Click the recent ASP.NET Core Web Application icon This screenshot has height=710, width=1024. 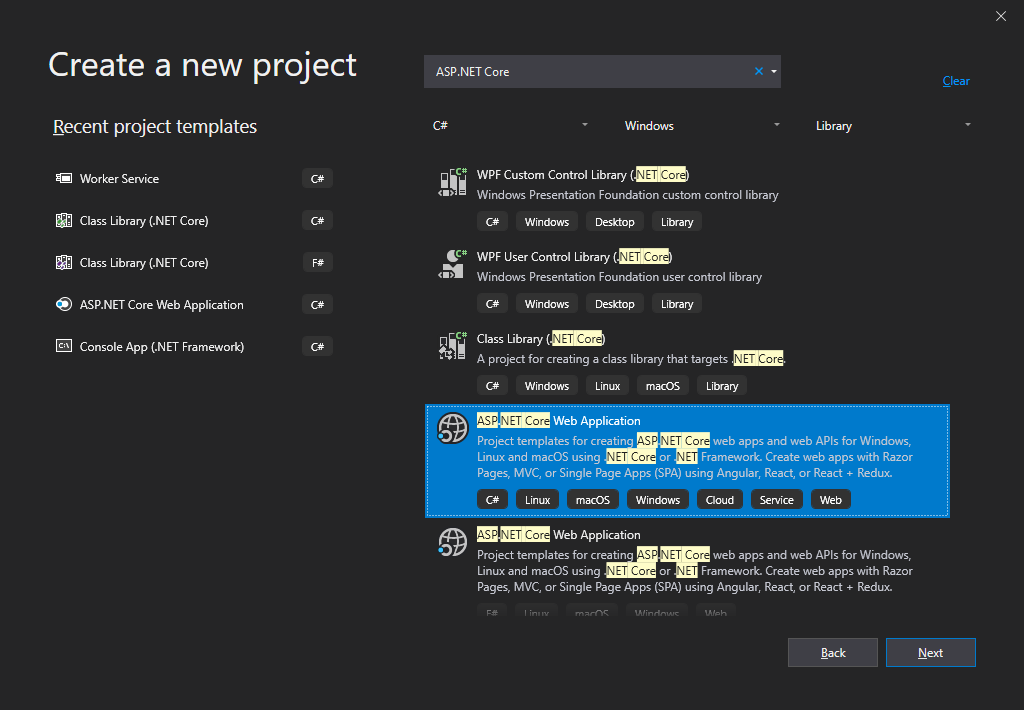(63, 305)
